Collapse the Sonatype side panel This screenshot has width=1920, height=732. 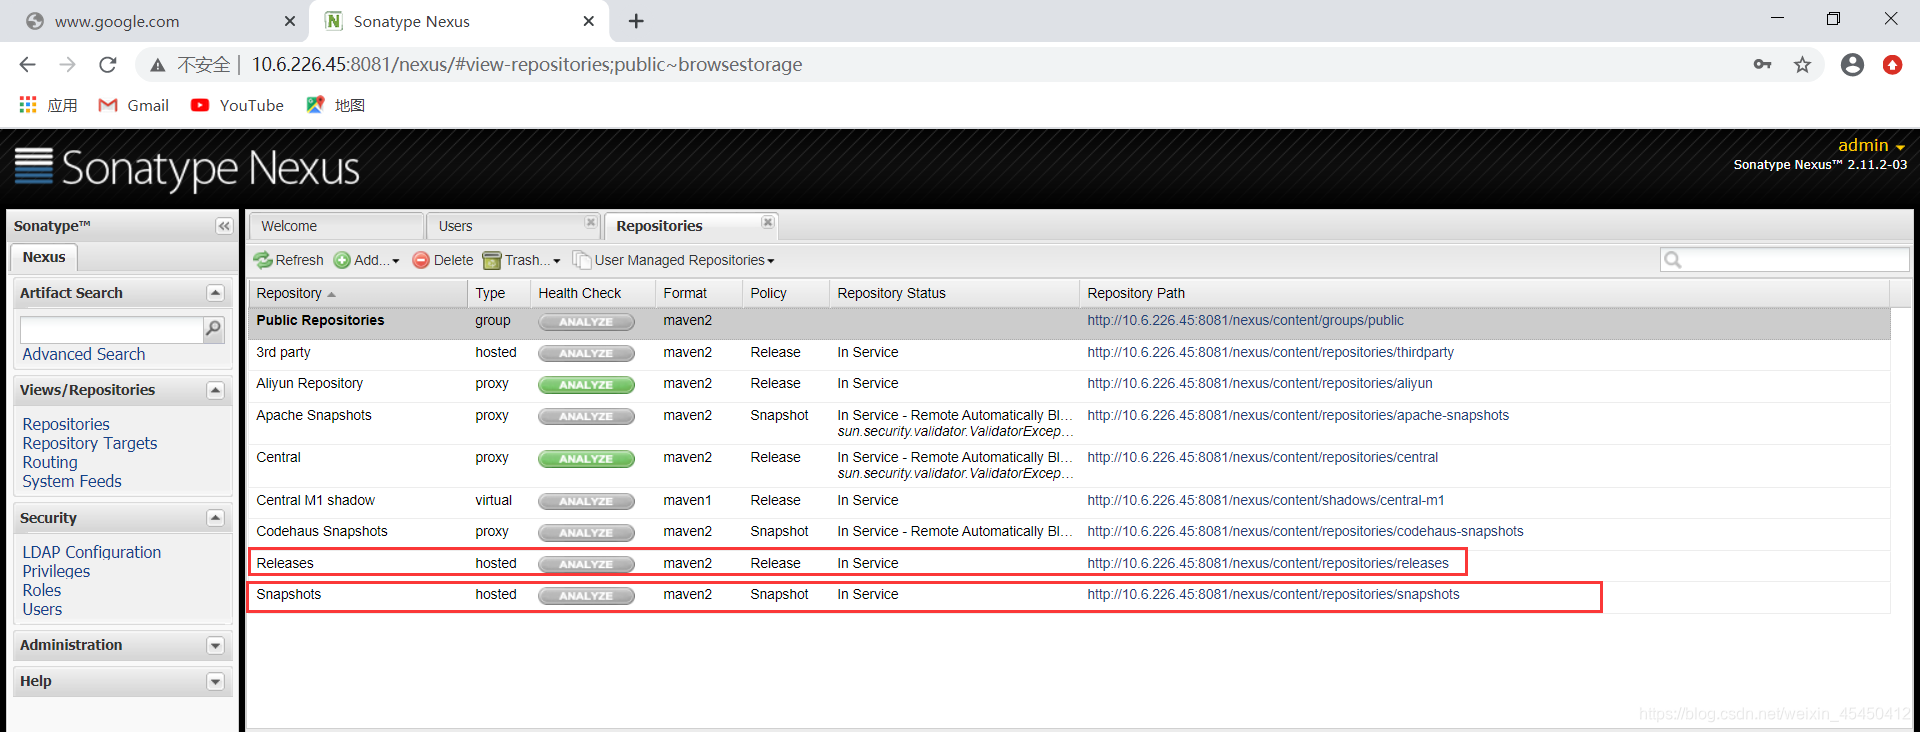(224, 226)
